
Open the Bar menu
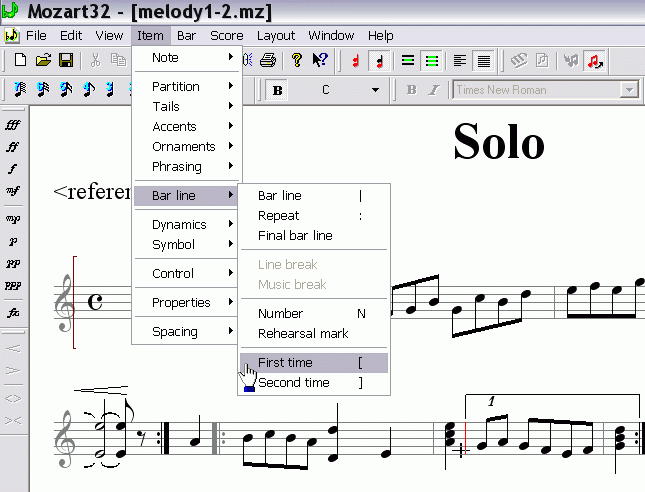[x=186, y=36]
